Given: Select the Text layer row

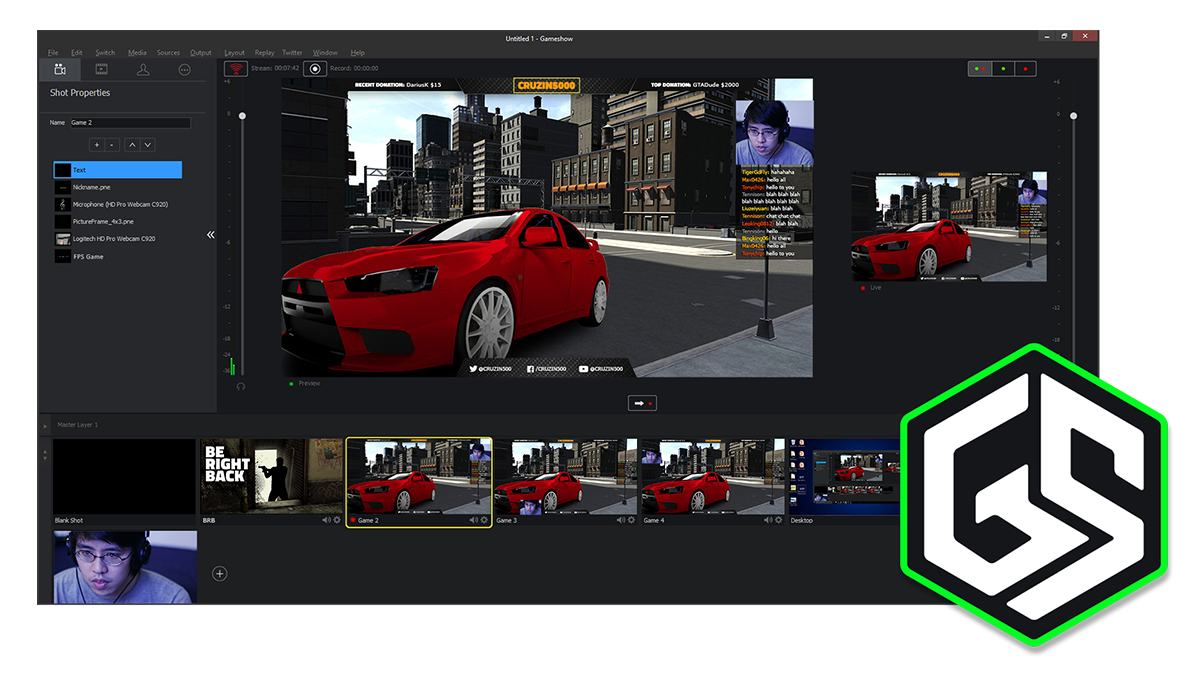Looking at the screenshot, I should pos(118,170).
